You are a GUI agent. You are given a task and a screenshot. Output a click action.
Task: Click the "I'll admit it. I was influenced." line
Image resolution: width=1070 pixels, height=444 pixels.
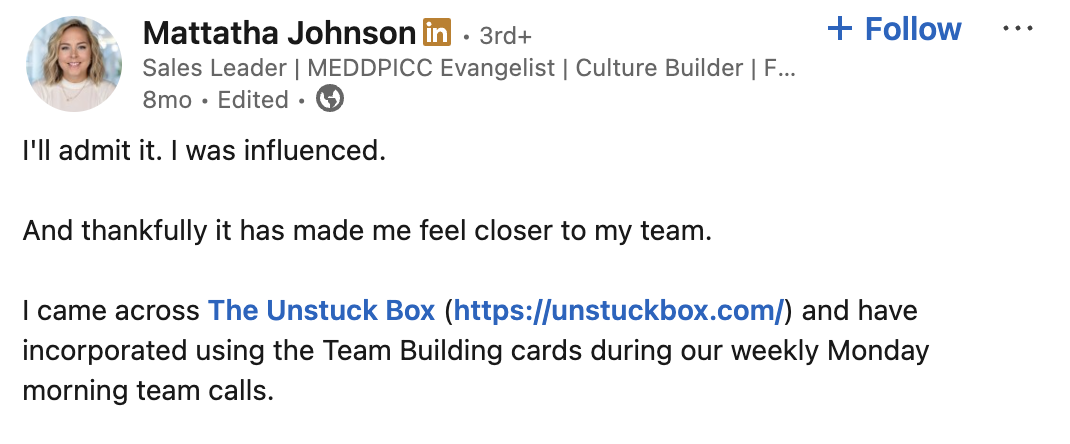(205, 151)
